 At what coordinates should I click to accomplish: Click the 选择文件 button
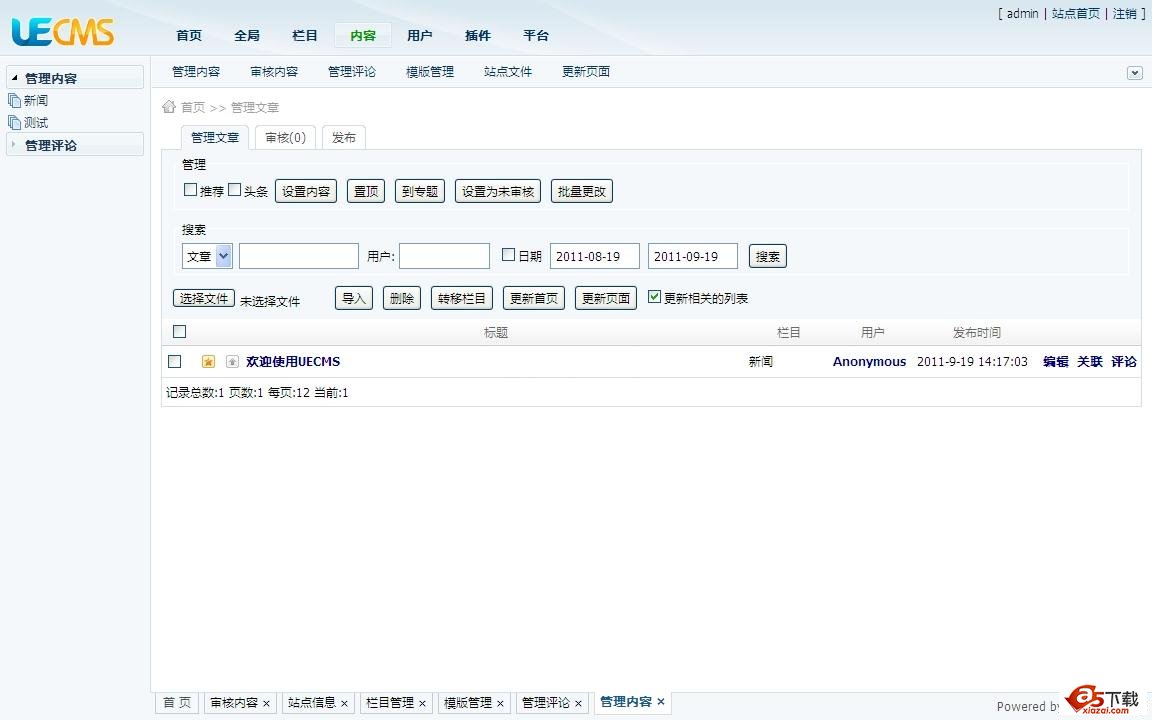(x=204, y=298)
